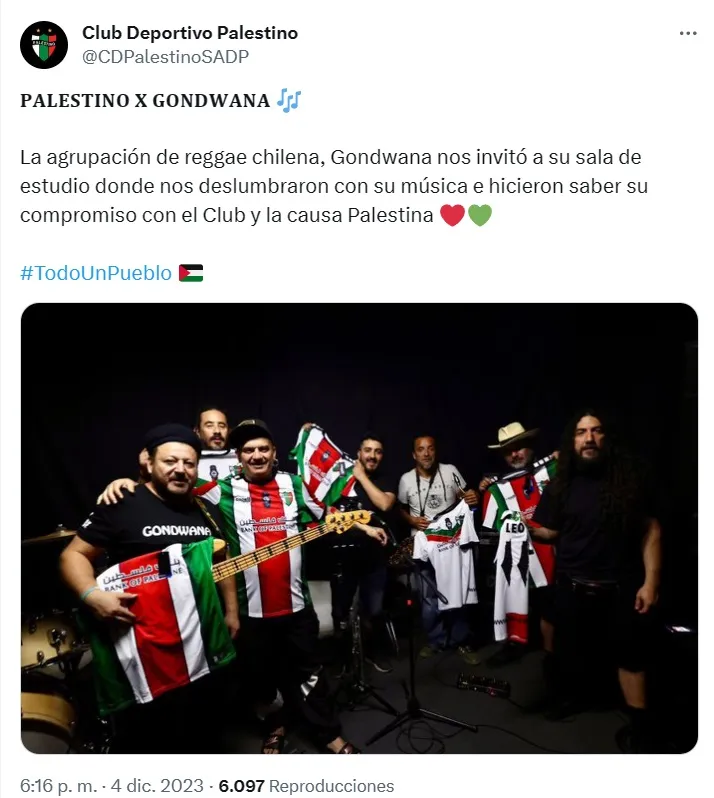Screen dimensions: 714x798
Task: Open the 4 dic. 2023 date link
Action: click(x=157, y=785)
